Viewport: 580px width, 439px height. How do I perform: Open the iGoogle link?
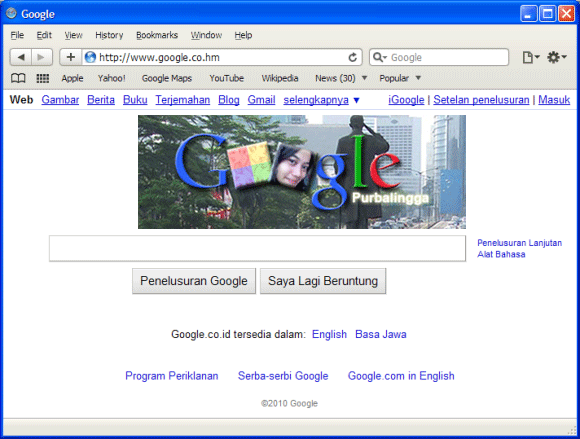tap(406, 100)
